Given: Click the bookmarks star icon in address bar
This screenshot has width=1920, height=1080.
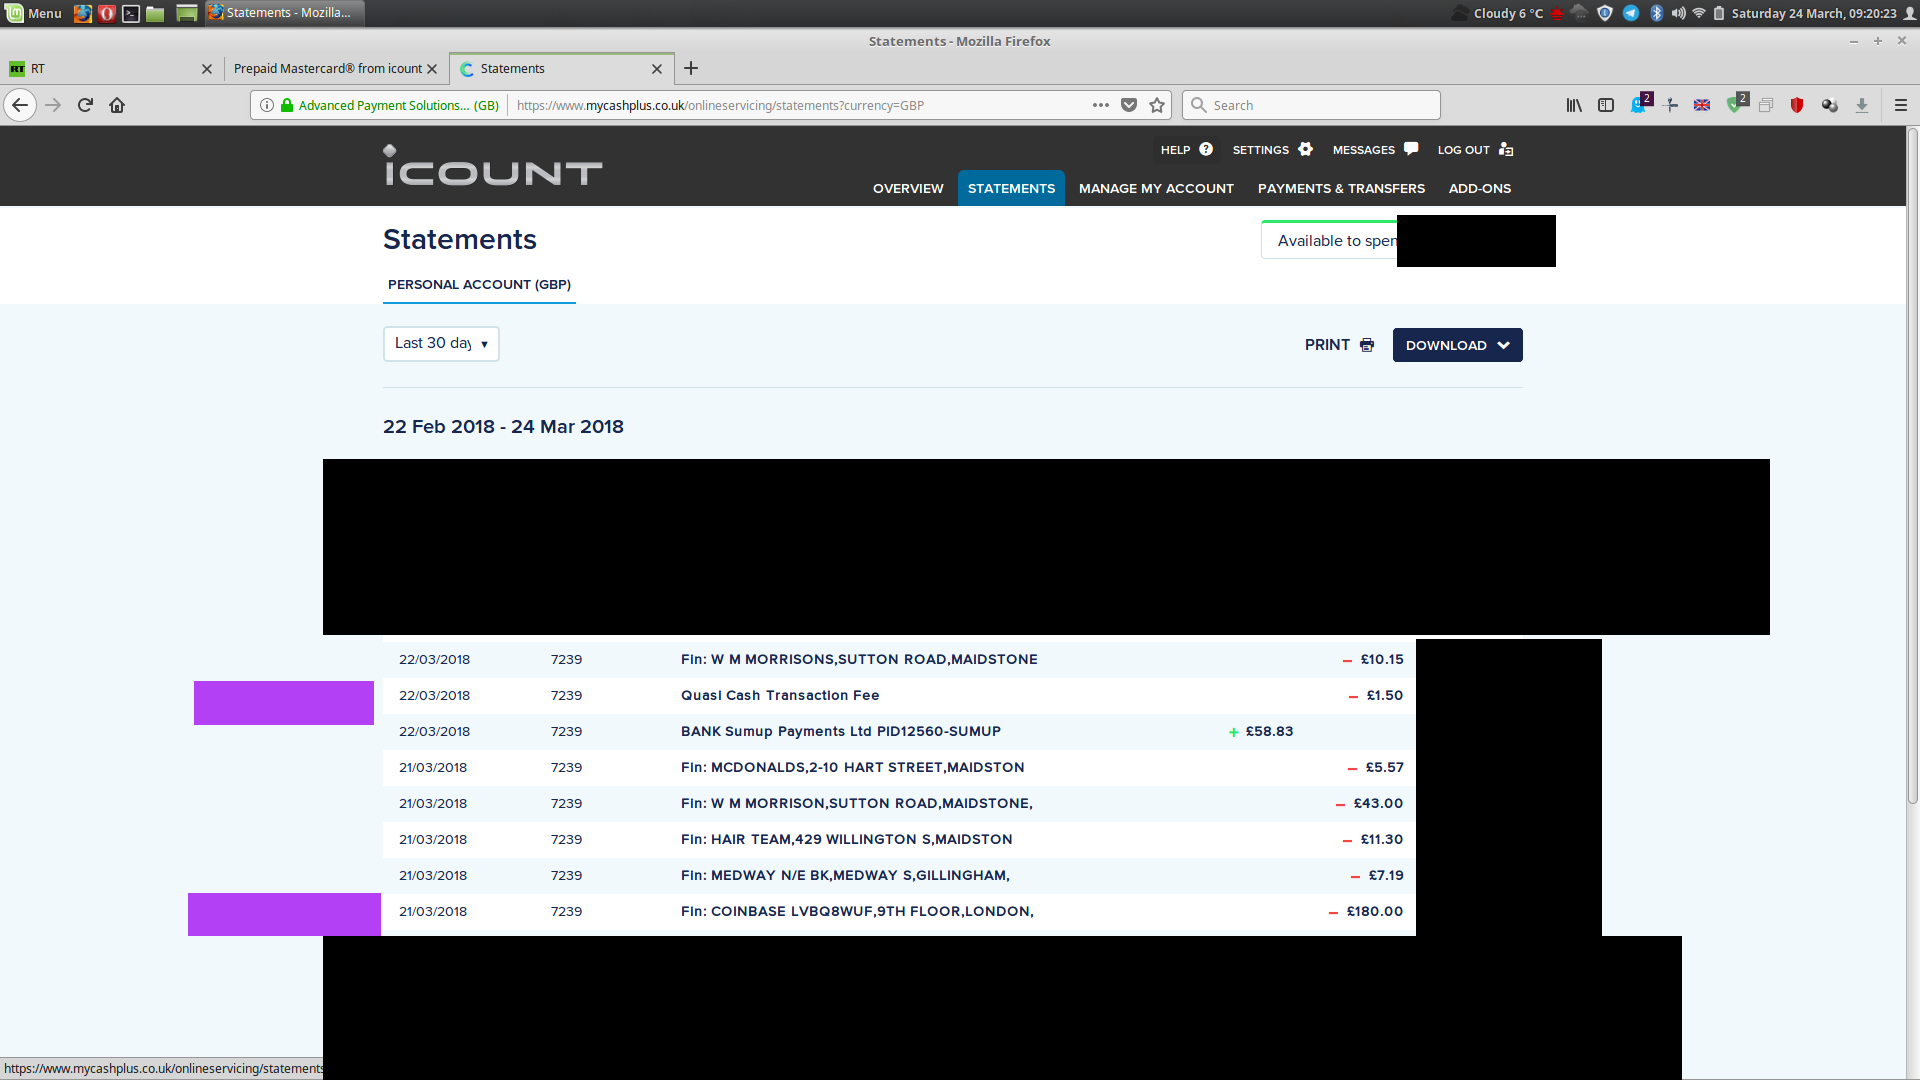Looking at the screenshot, I should (x=1156, y=104).
